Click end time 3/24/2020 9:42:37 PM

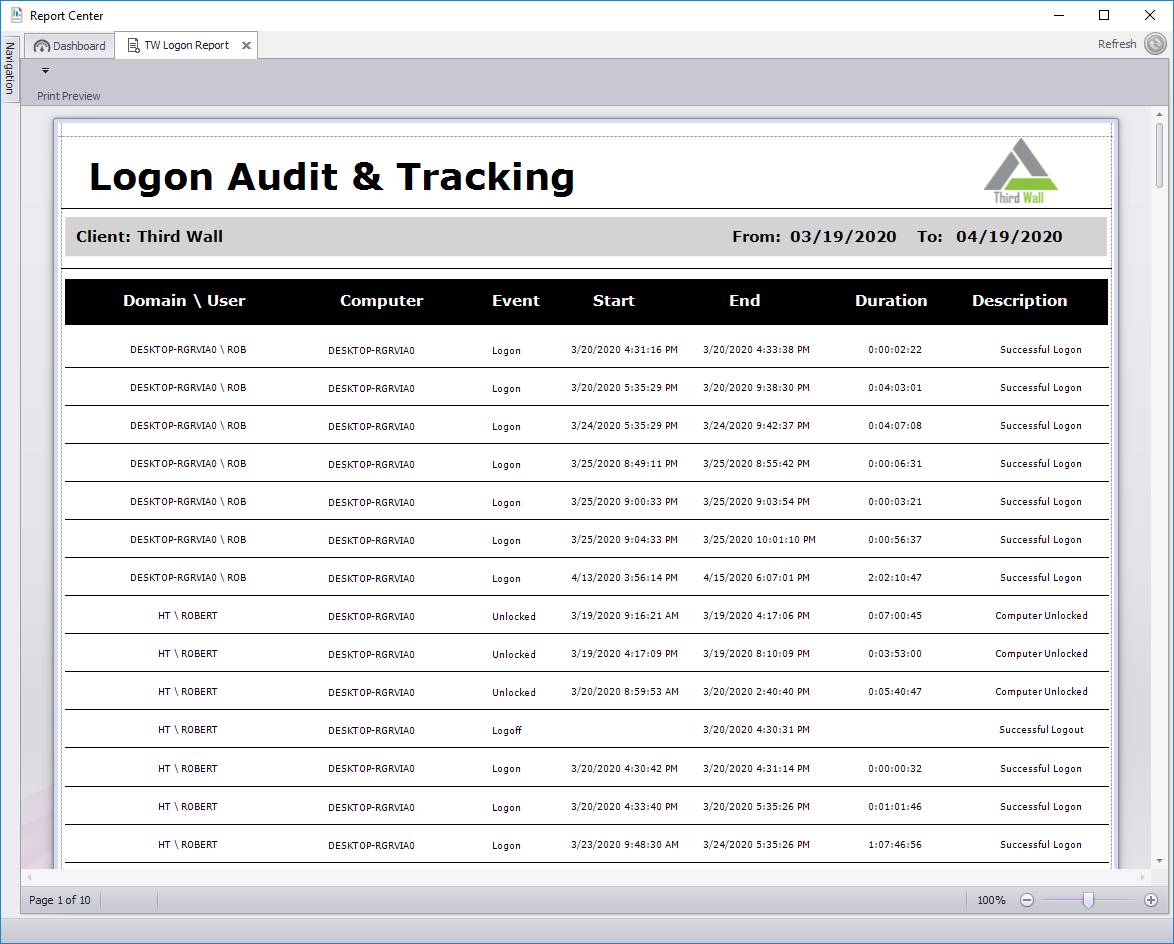(x=756, y=426)
